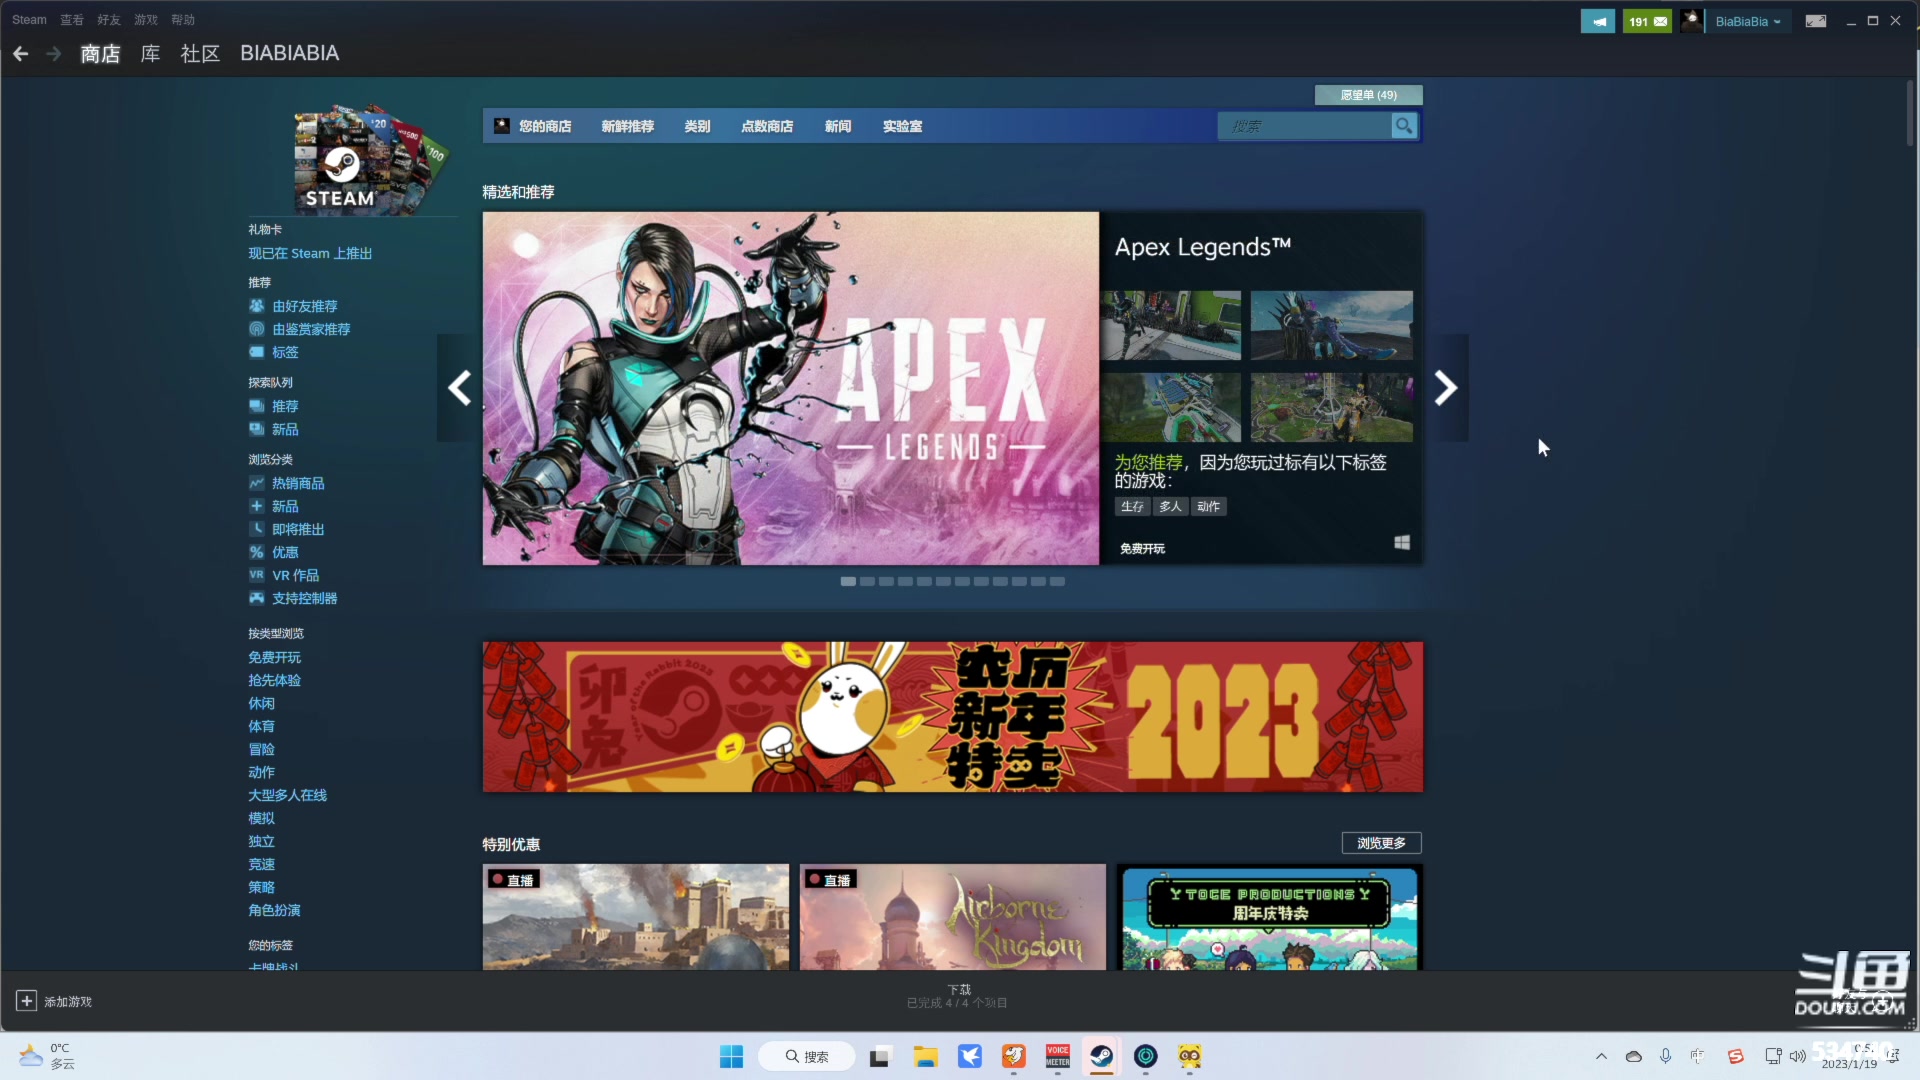The width and height of the screenshot is (1920, 1080).
Task: Open Voicemeeter from the taskbar
Action: [1057, 1057]
